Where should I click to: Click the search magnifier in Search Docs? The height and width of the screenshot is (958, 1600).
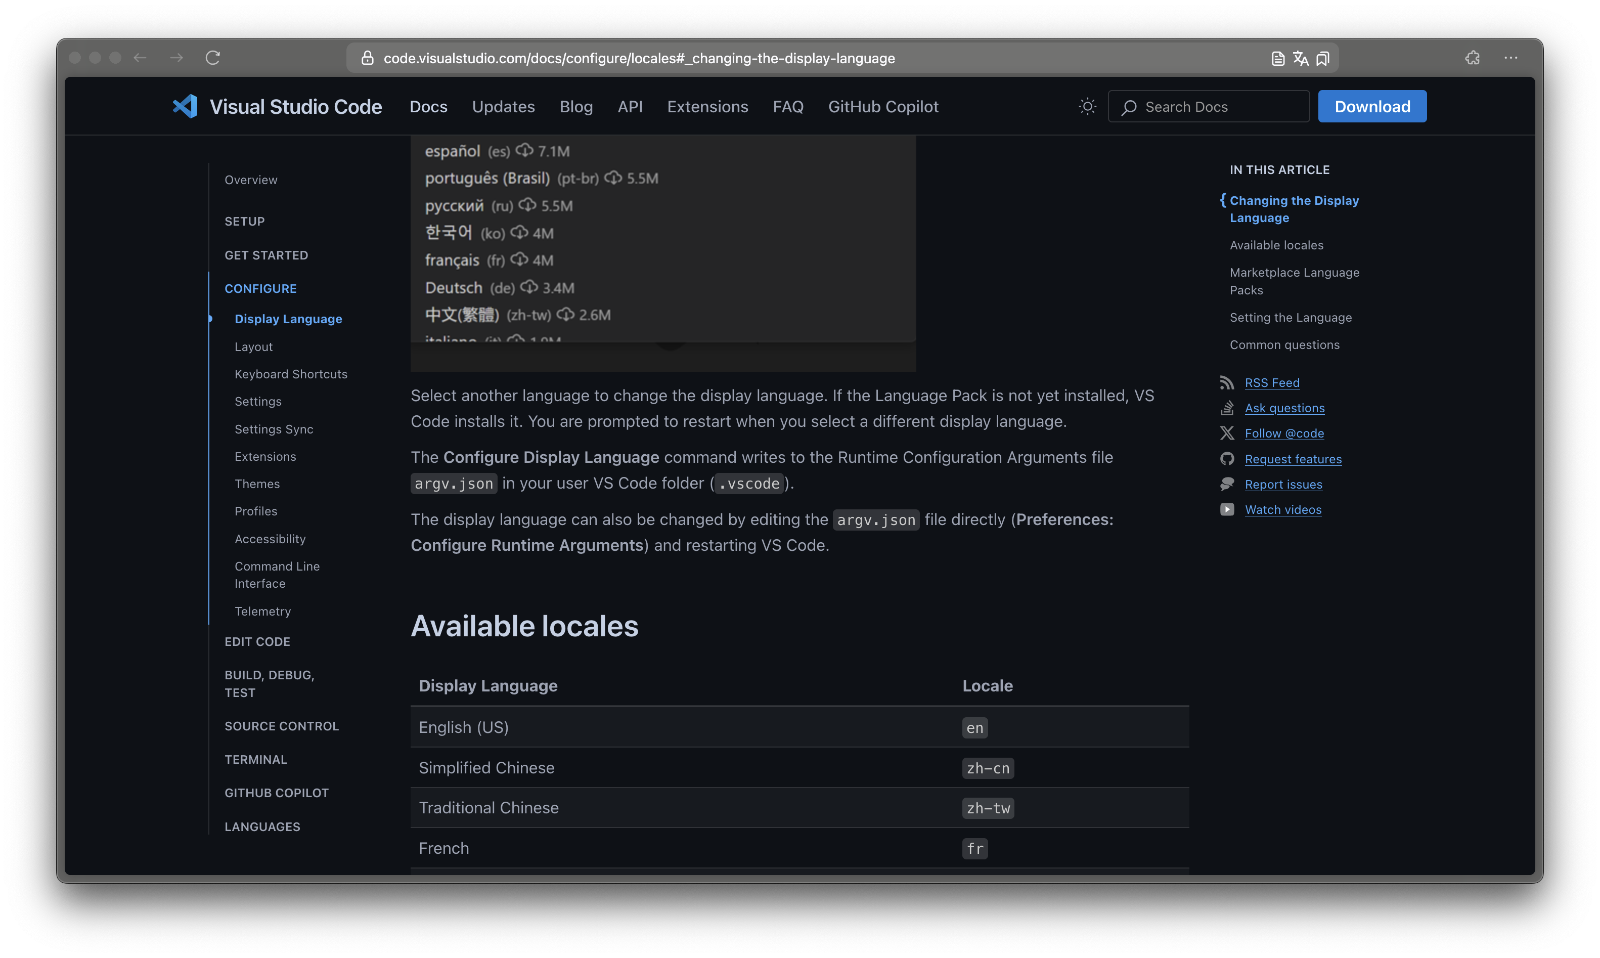coord(1129,106)
